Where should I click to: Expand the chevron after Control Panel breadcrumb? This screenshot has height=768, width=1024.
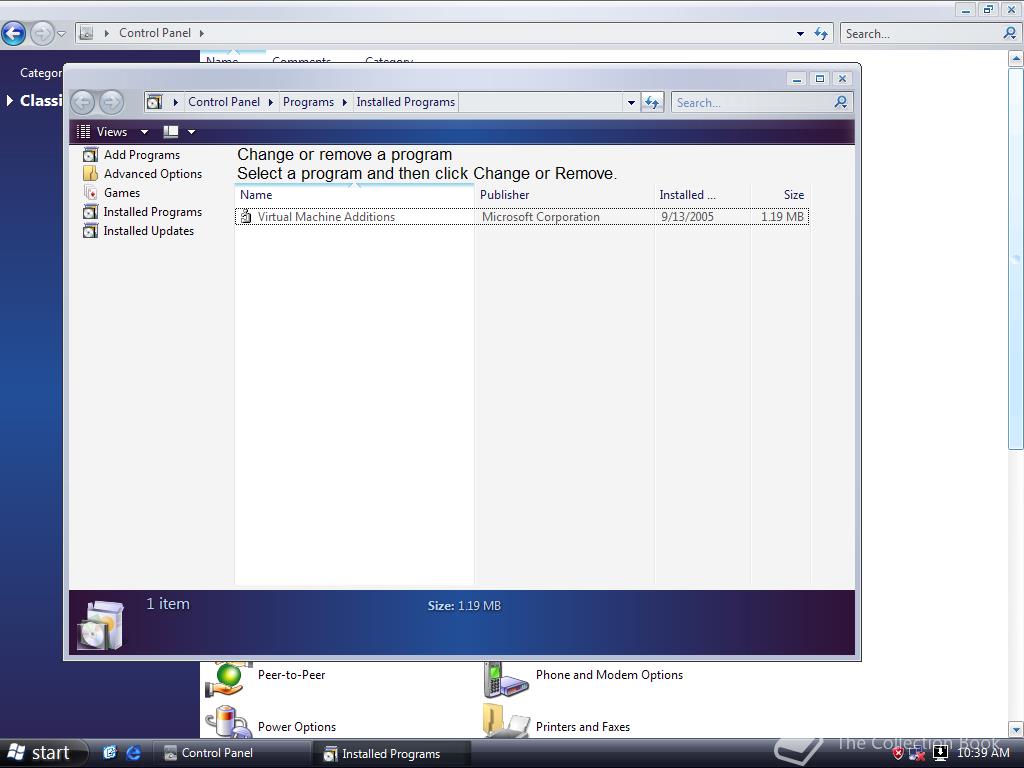270,103
